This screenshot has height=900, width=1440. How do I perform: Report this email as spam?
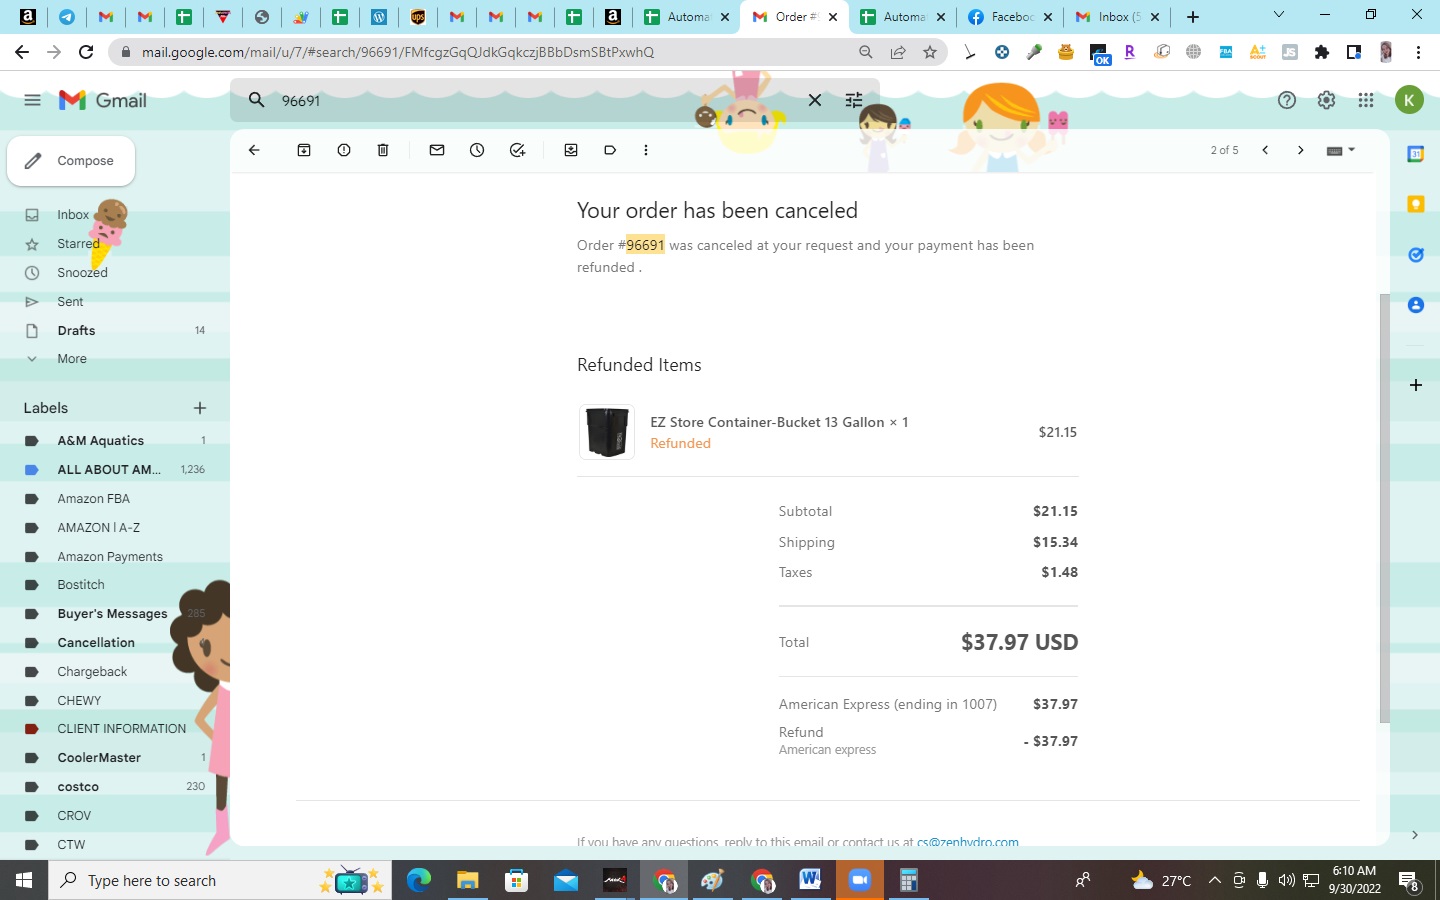[x=344, y=150]
